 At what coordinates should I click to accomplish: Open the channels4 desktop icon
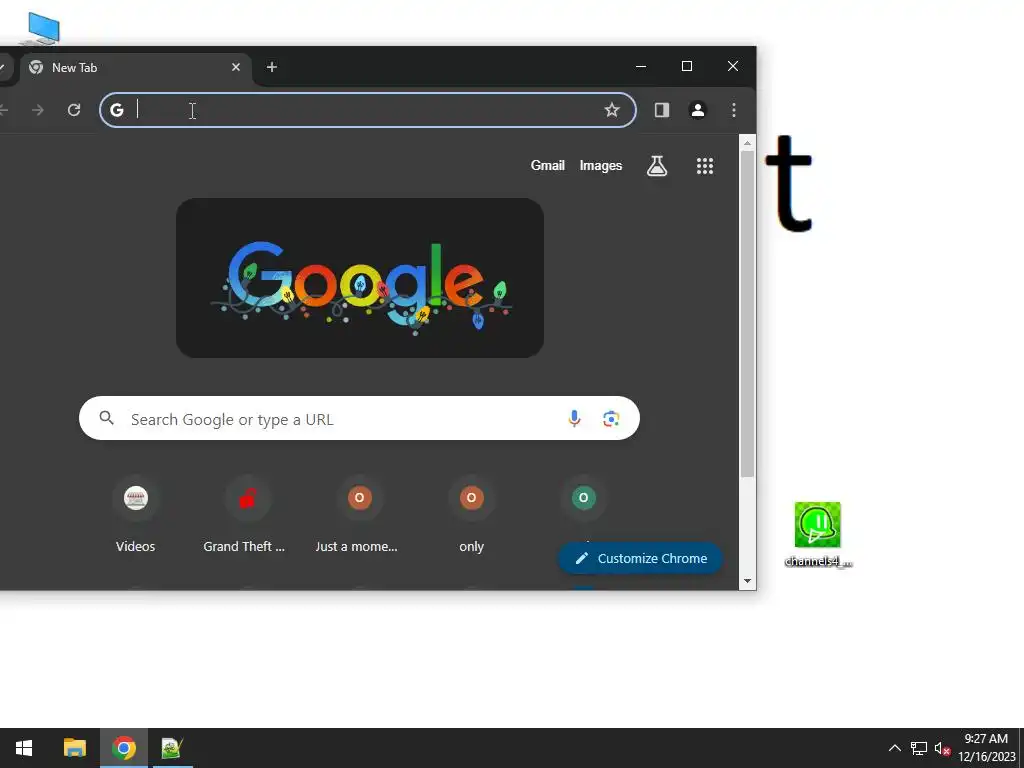818,535
